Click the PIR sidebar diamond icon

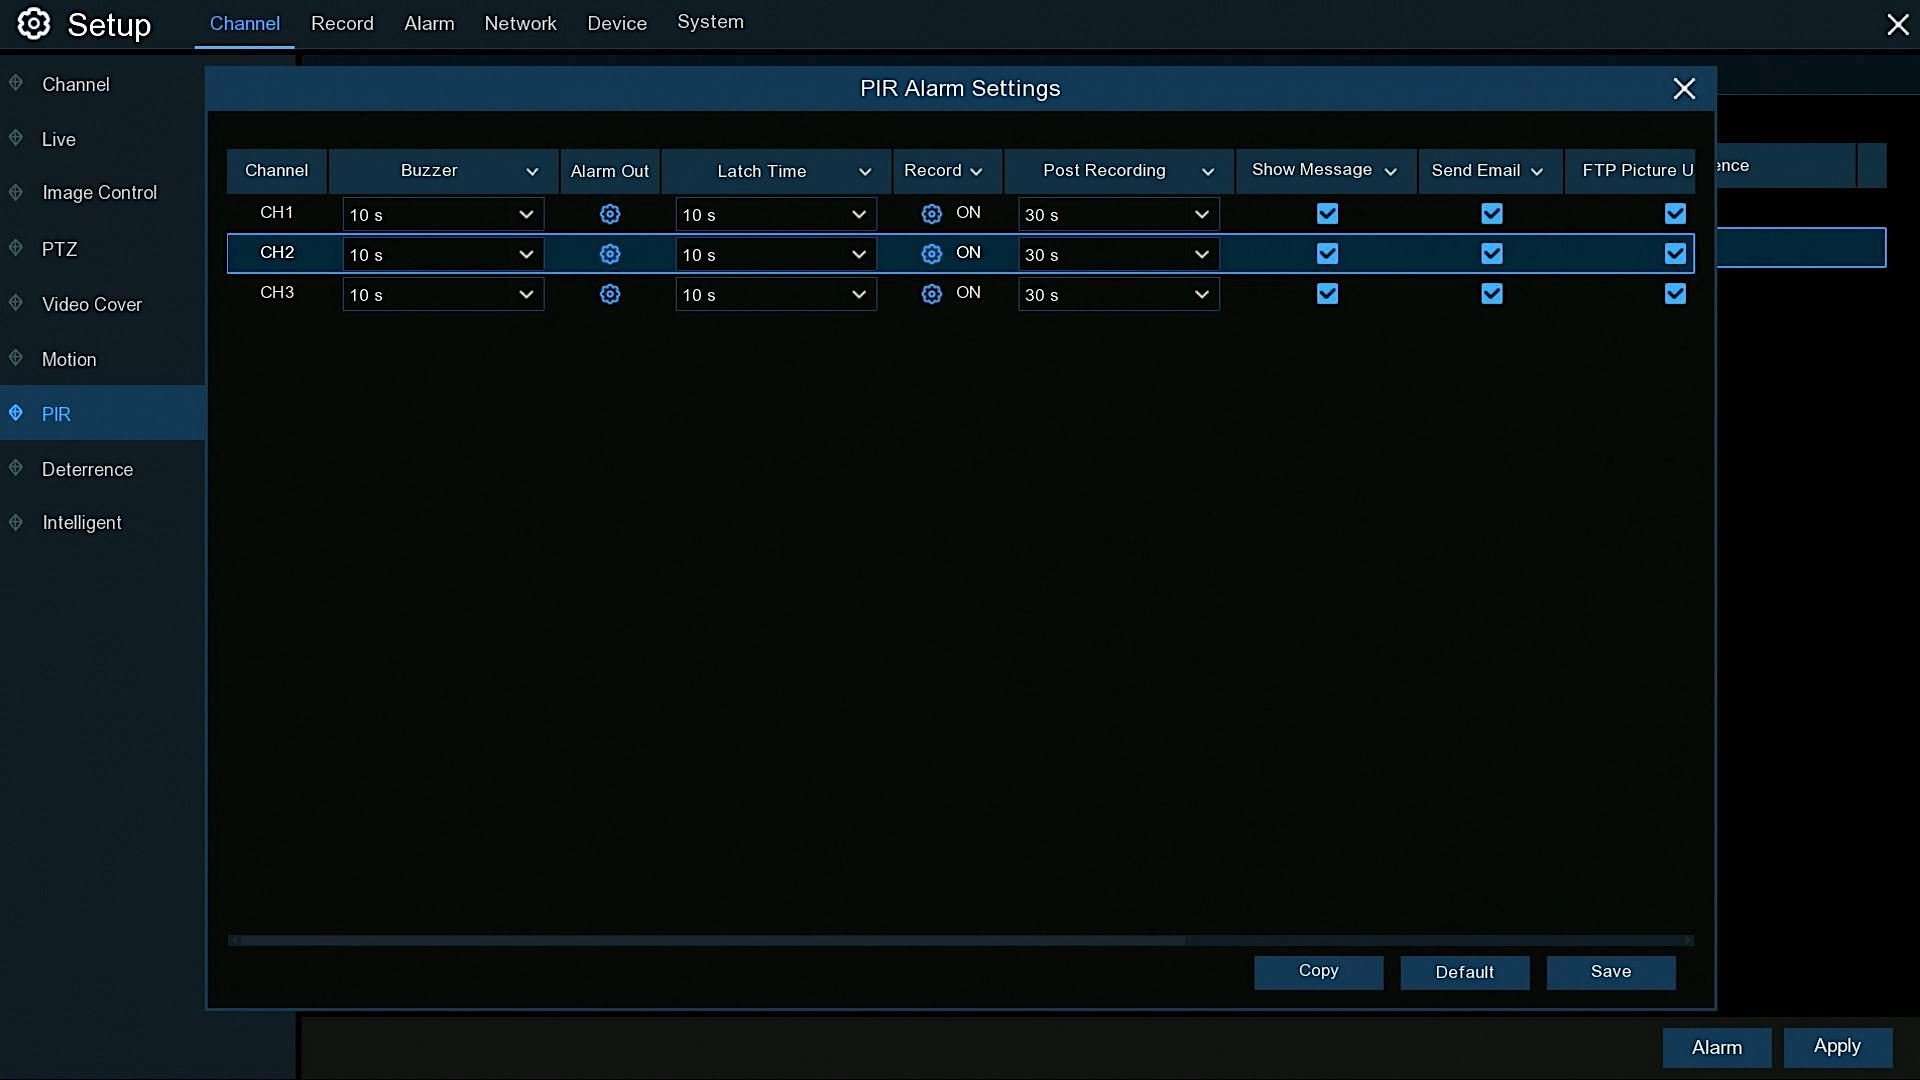pyautogui.click(x=16, y=413)
